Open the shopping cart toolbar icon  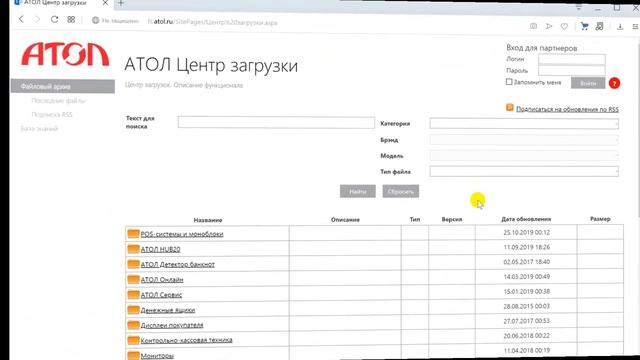[x=584, y=27]
